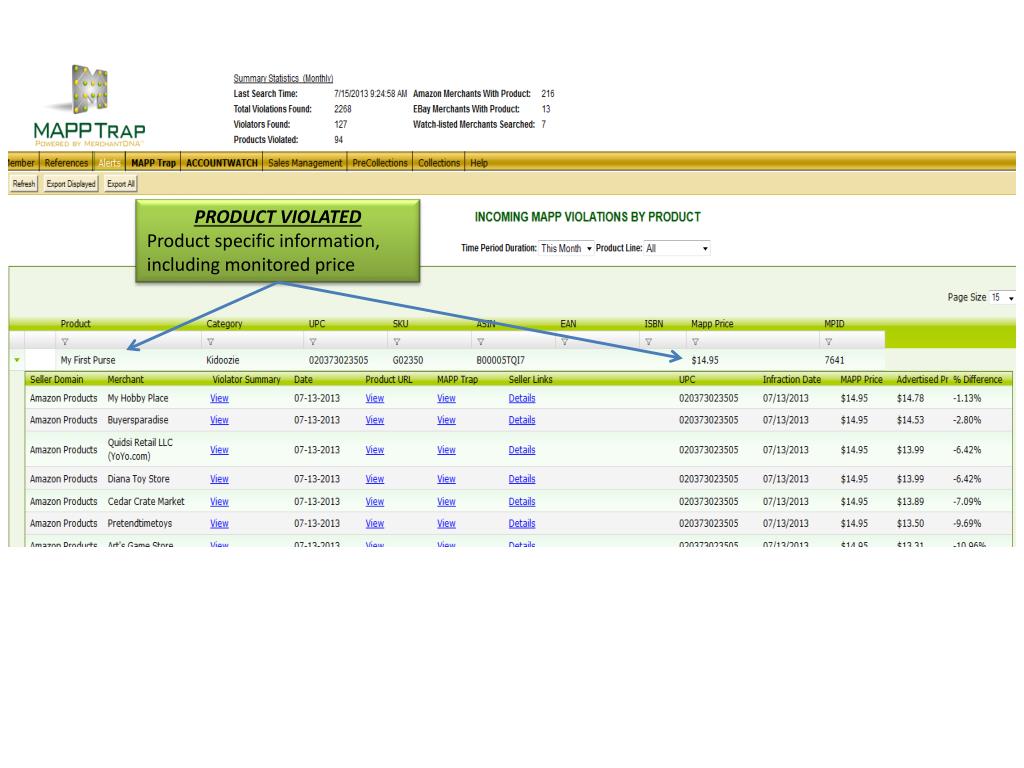1024x768 pixels.
Task: Open Details link for Pretendtimetoys
Action: click(x=522, y=523)
